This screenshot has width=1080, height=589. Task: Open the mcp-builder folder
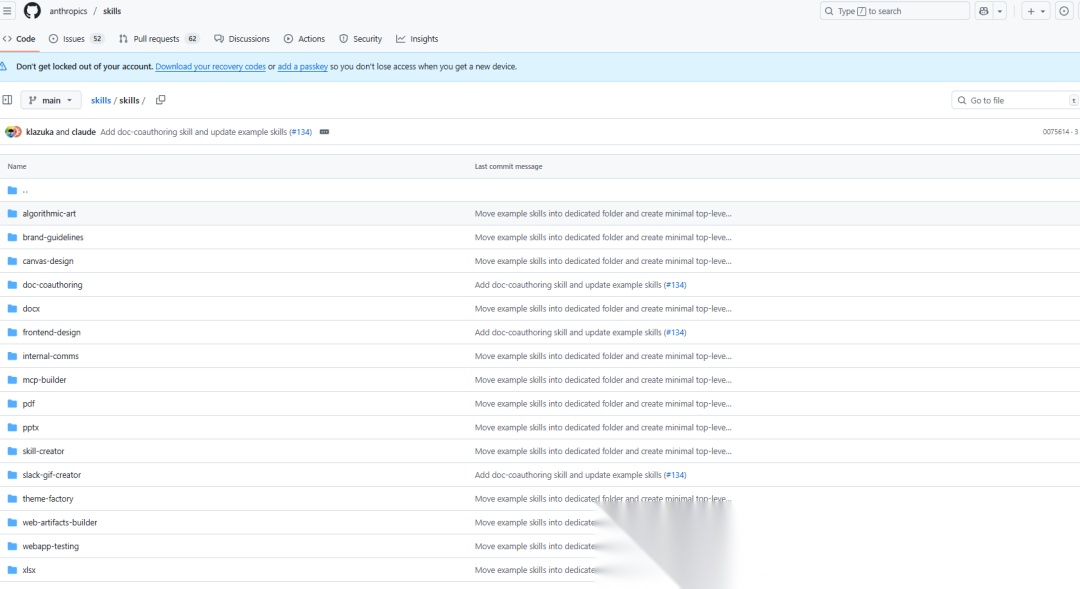tap(44, 380)
